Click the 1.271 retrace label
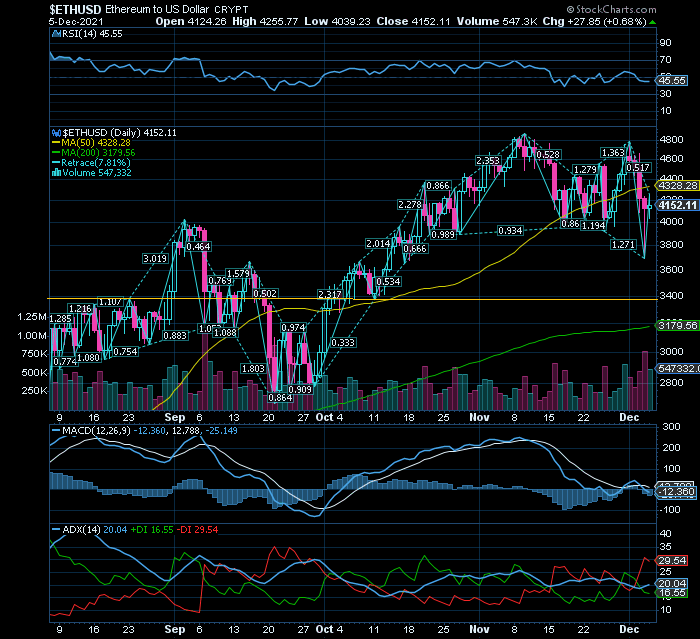700x639 pixels. tap(623, 245)
